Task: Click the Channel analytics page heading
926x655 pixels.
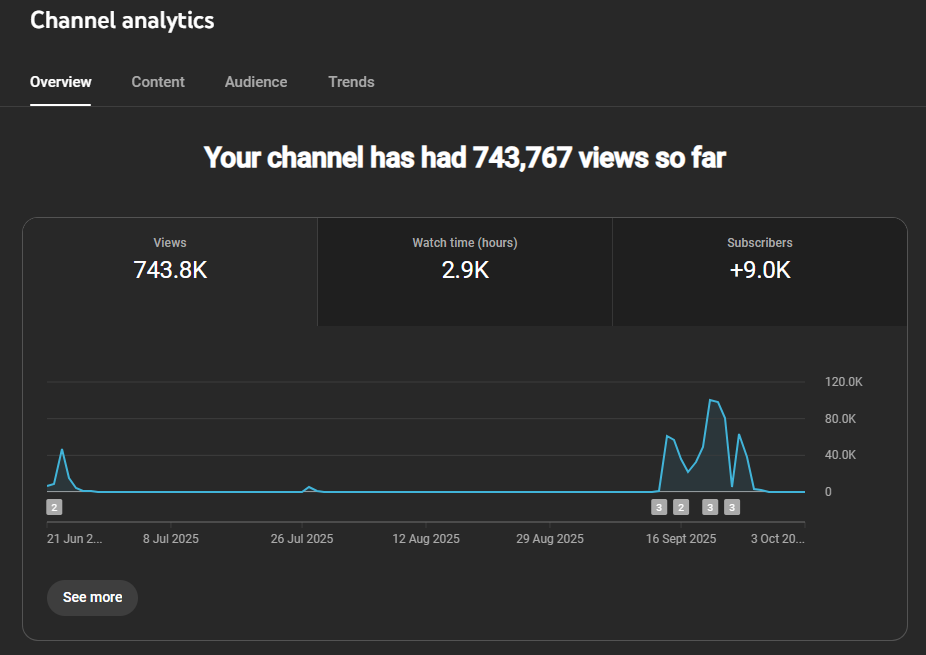Action: [122, 20]
